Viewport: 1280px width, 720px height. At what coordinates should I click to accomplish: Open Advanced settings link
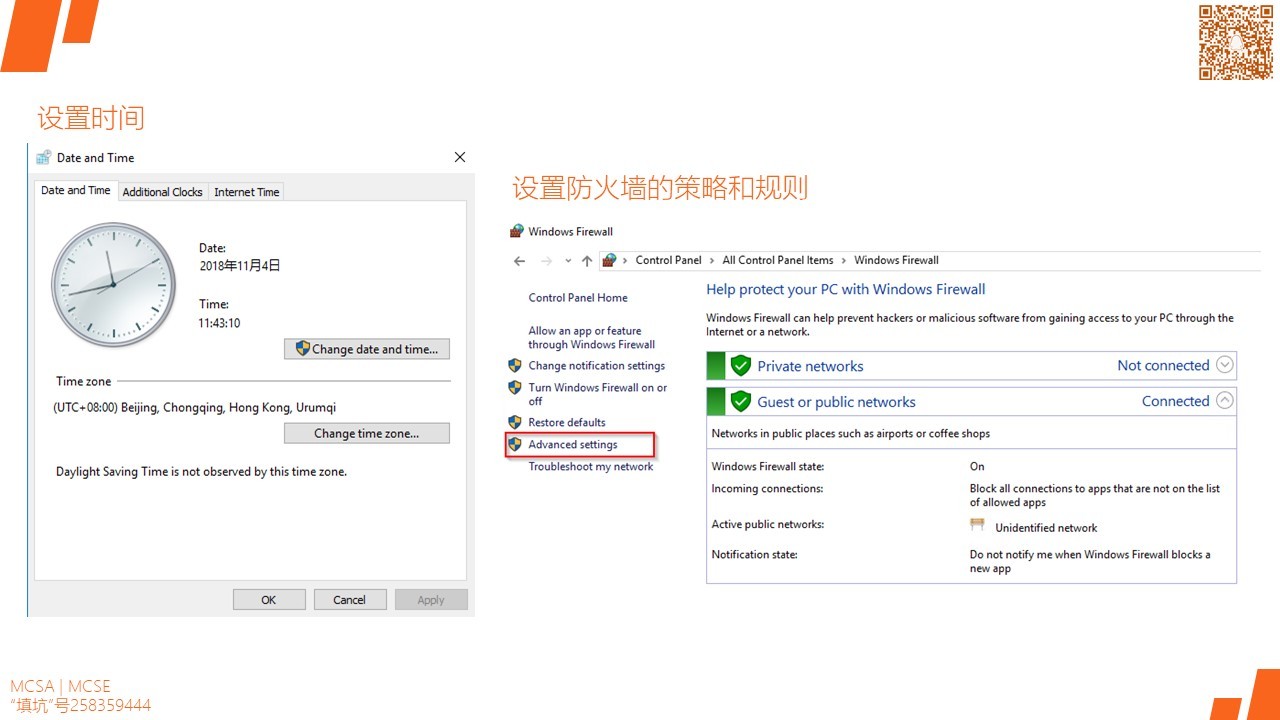click(573, 444)
